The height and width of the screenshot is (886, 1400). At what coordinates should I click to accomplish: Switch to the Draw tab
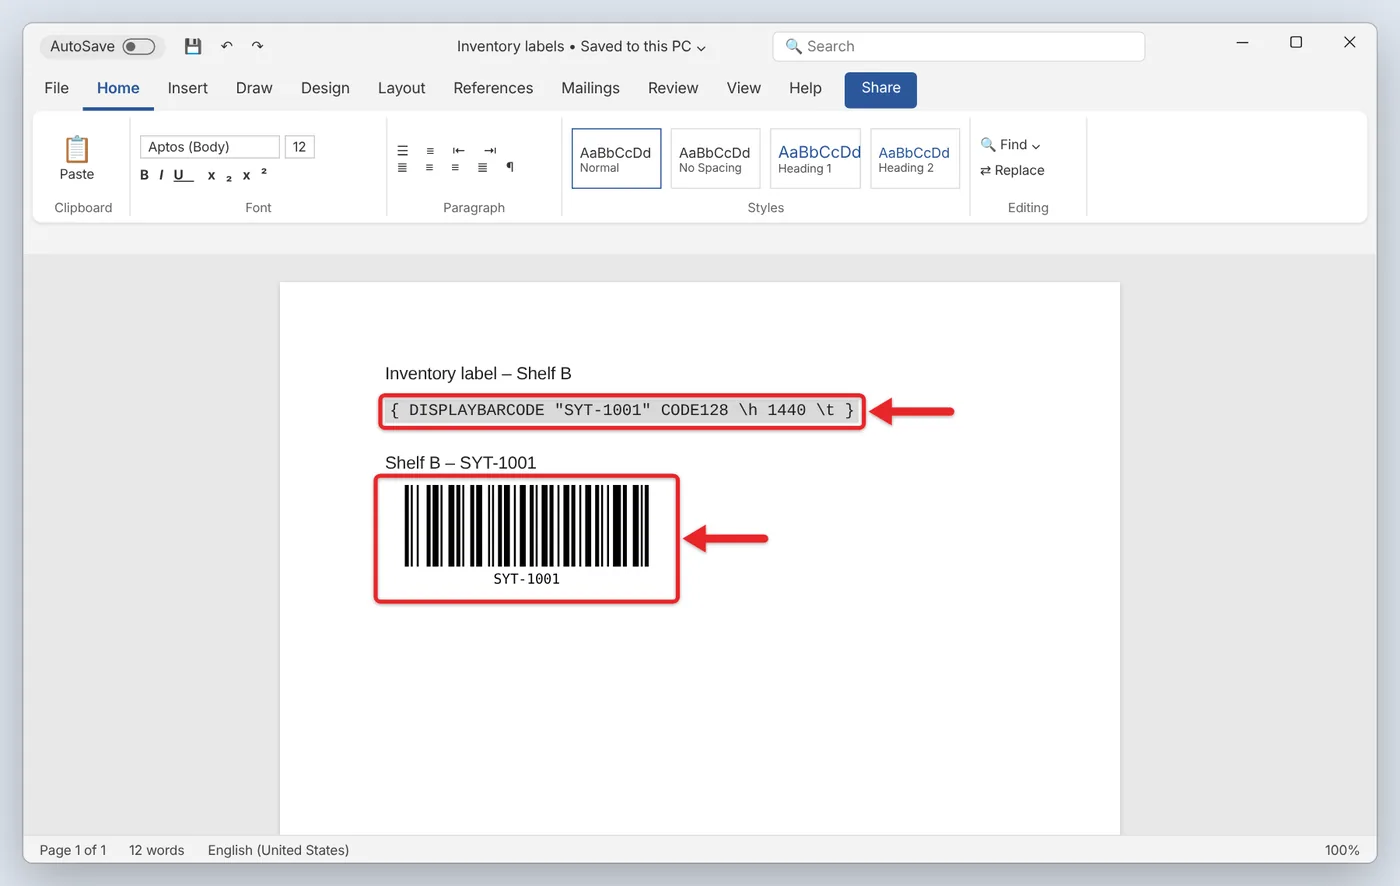tap(254, 88)
